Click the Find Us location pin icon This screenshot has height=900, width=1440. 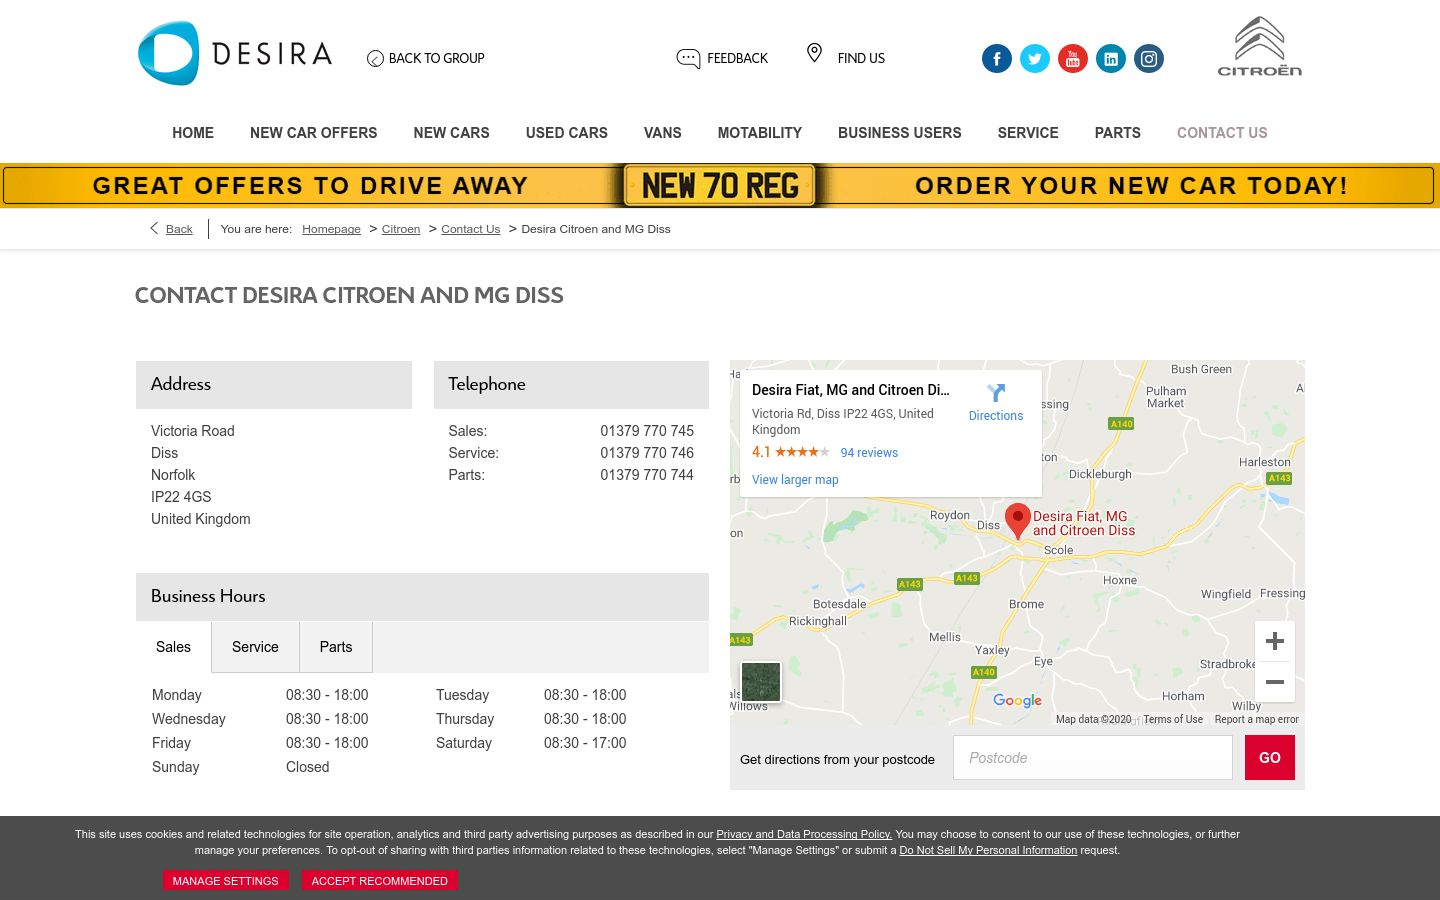(814, 53)
